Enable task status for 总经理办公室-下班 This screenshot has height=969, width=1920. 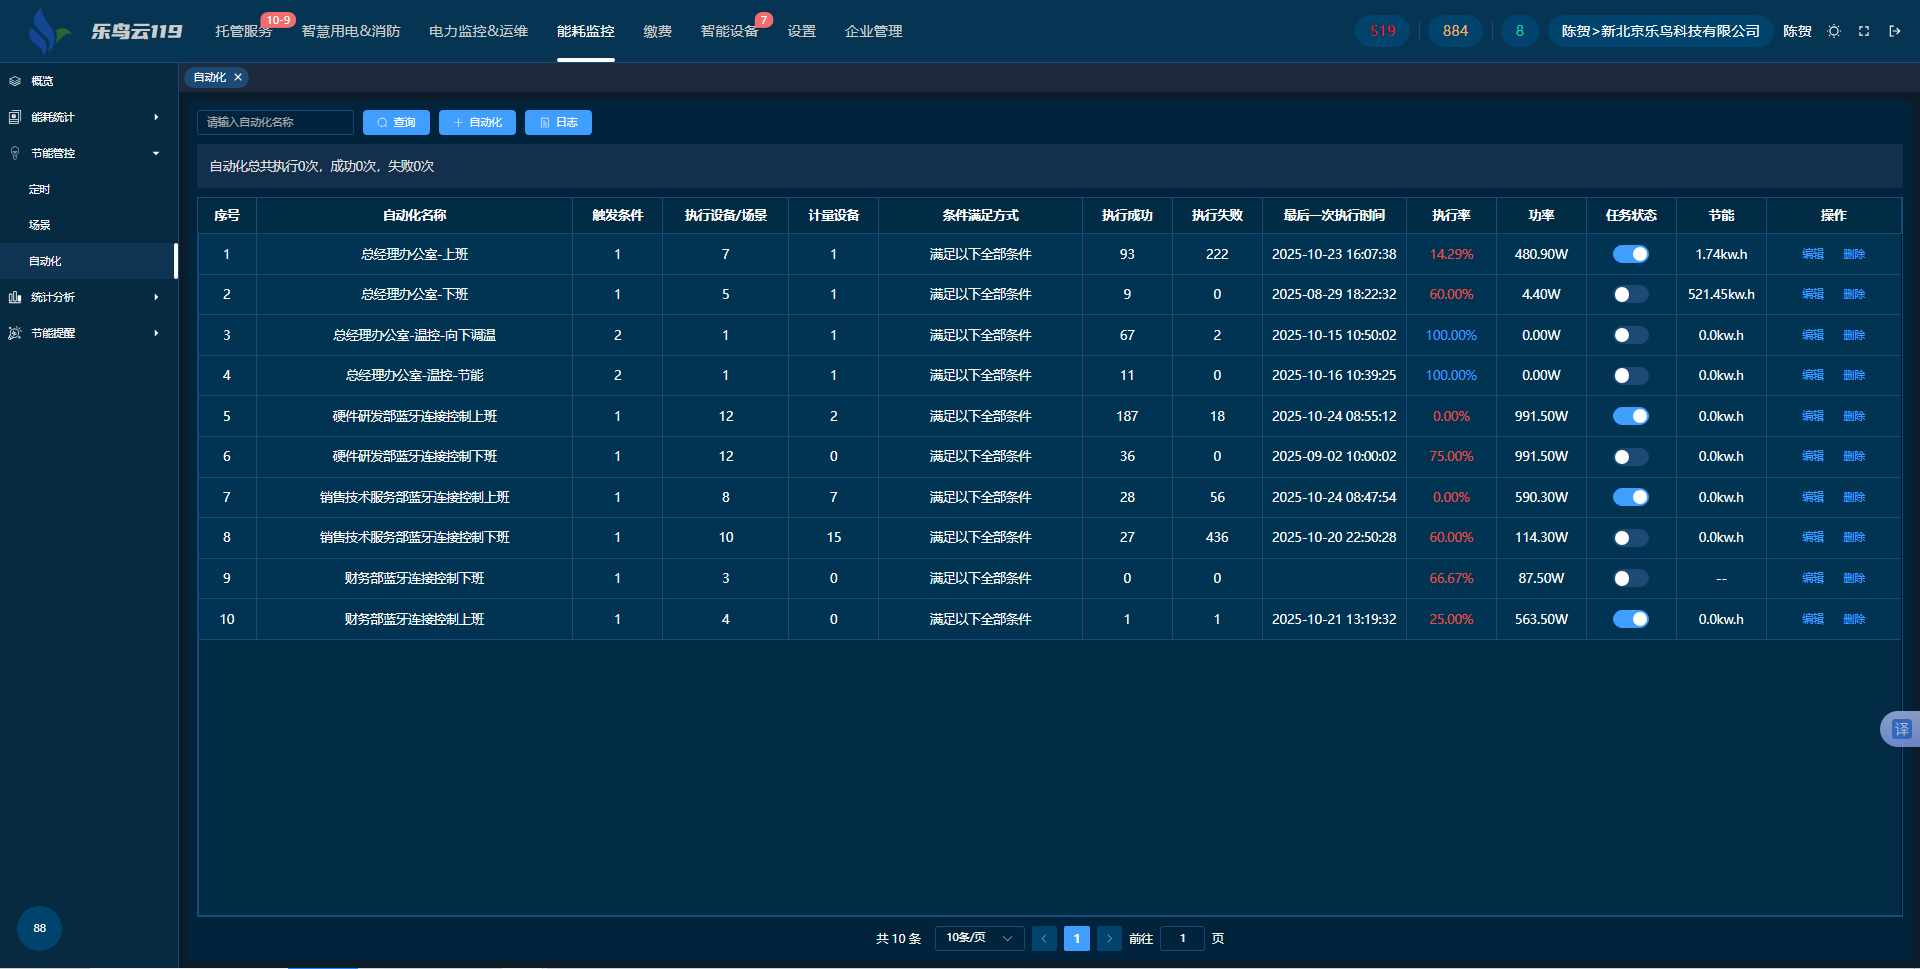pos(1630,295)
